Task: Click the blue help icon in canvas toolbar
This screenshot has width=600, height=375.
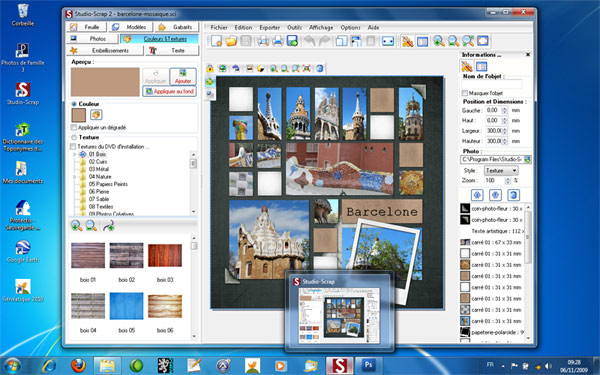Action: (320, 68)
